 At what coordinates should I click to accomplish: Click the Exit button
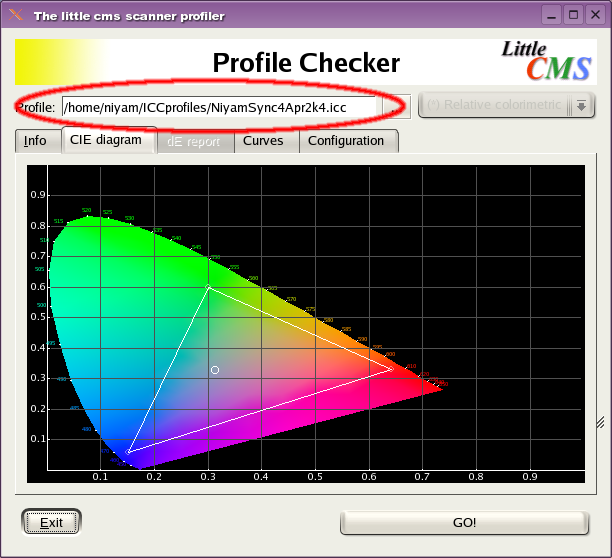click(51, 522)
